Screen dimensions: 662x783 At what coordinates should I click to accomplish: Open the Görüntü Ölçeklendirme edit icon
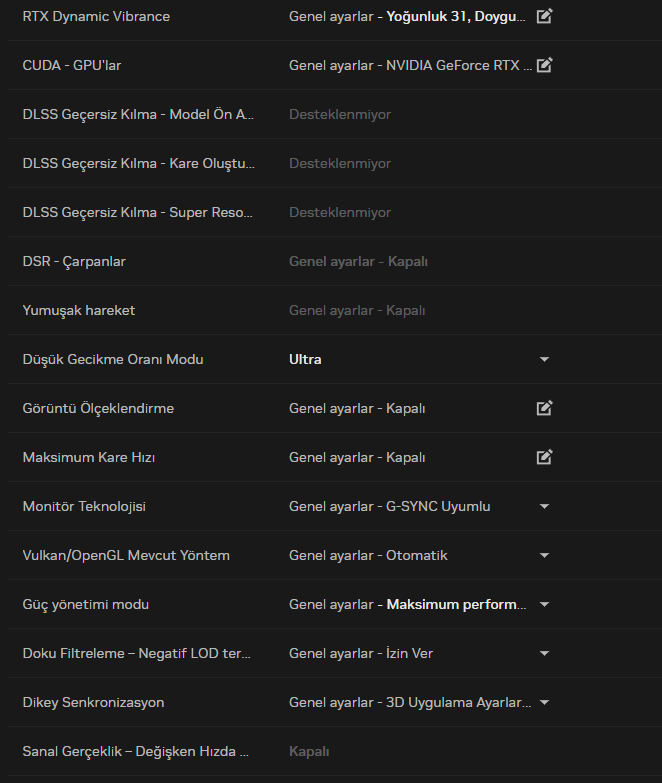(544, 408)
